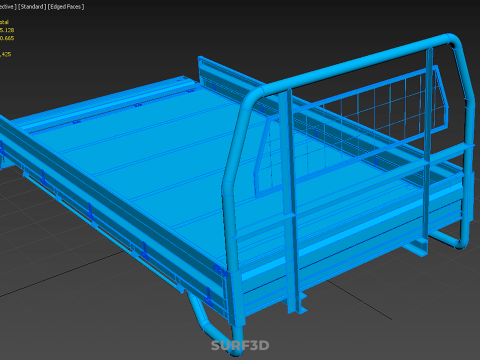Open the [Standard] viewport shading menu
480x360 pixels.
coord(32,7)
